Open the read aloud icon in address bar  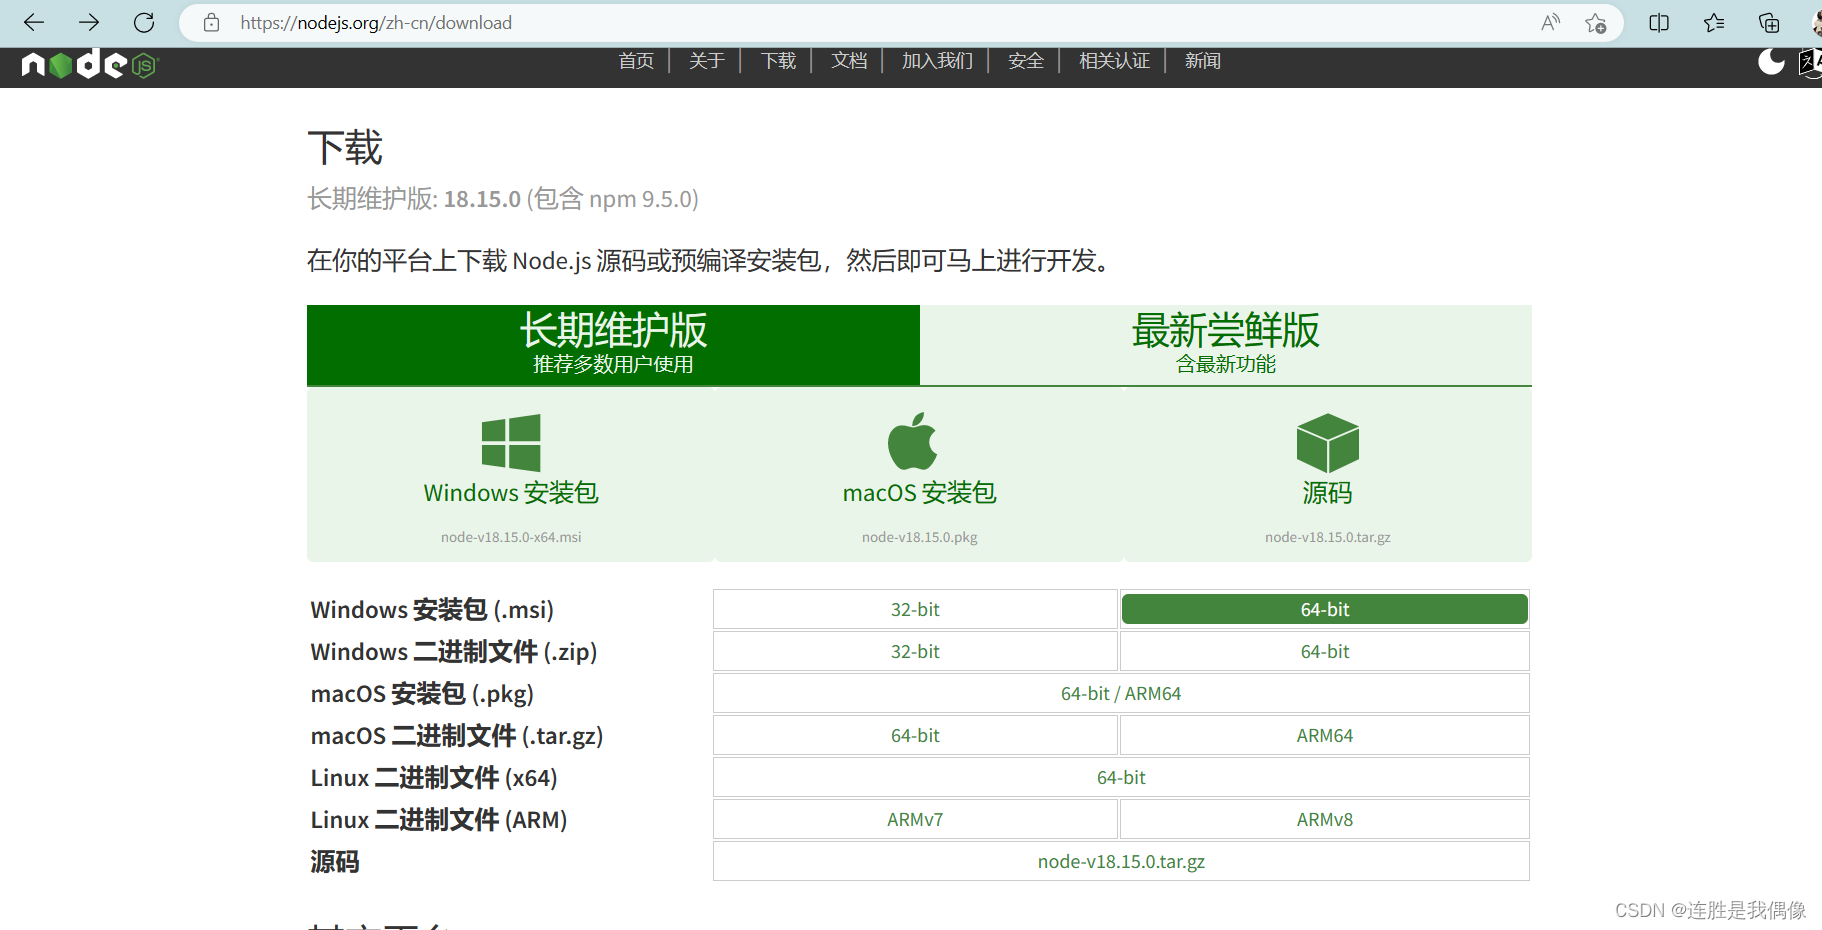(x=1551, y=22)
